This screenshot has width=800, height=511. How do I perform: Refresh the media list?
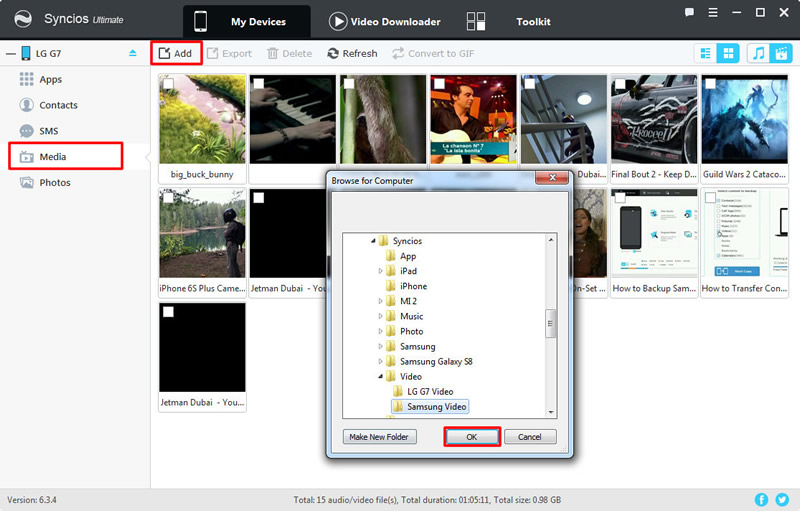pos(352,53)
